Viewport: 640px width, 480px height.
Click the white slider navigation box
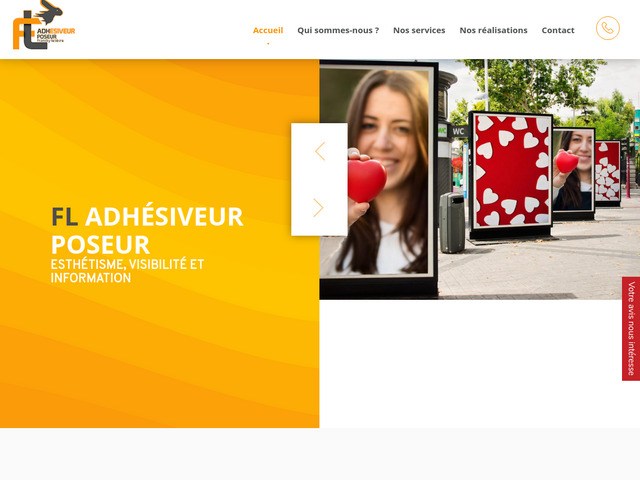coord(319,179)
